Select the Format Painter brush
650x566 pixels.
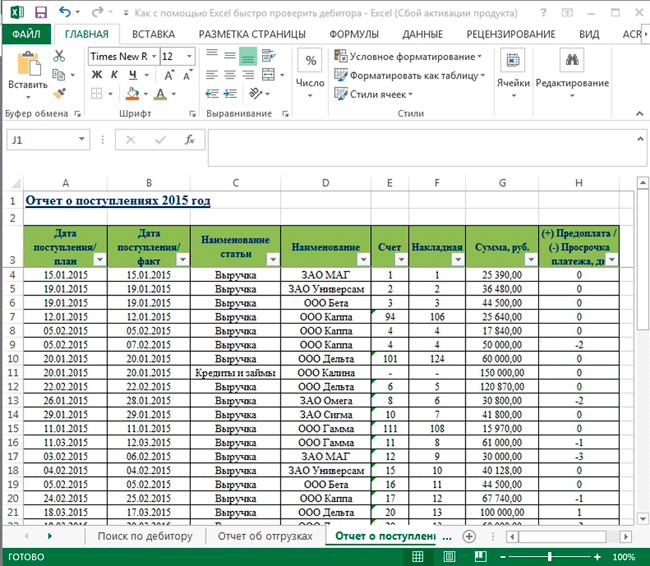pos(59,93)
